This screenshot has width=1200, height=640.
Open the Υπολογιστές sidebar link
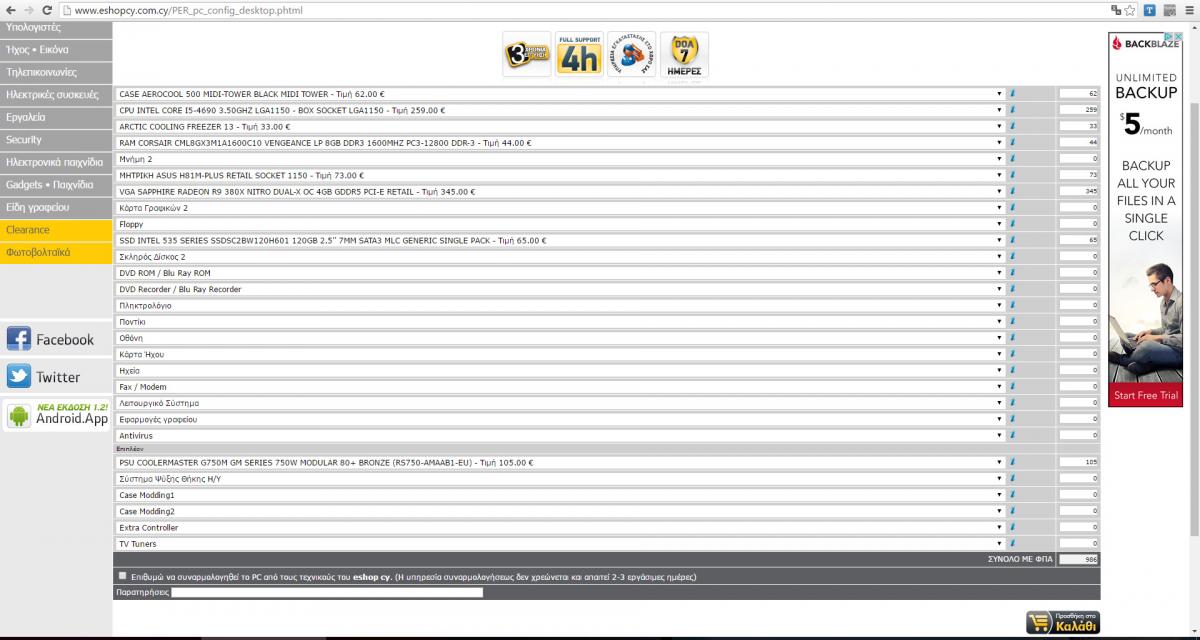(56, 29)
